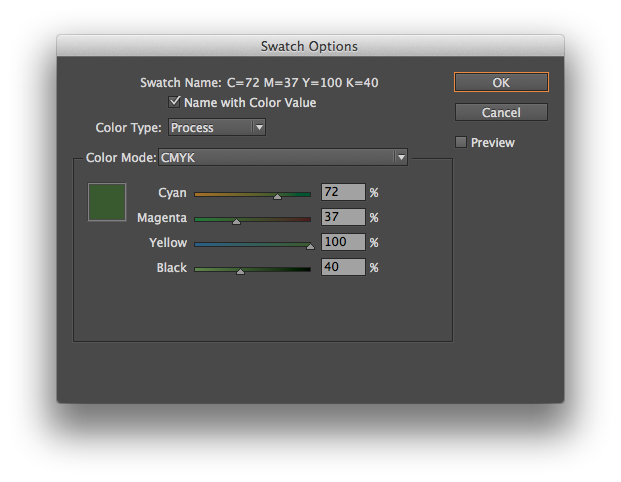Open the Color Mode dropdown

pyautogui.click(x=283, y=157)
